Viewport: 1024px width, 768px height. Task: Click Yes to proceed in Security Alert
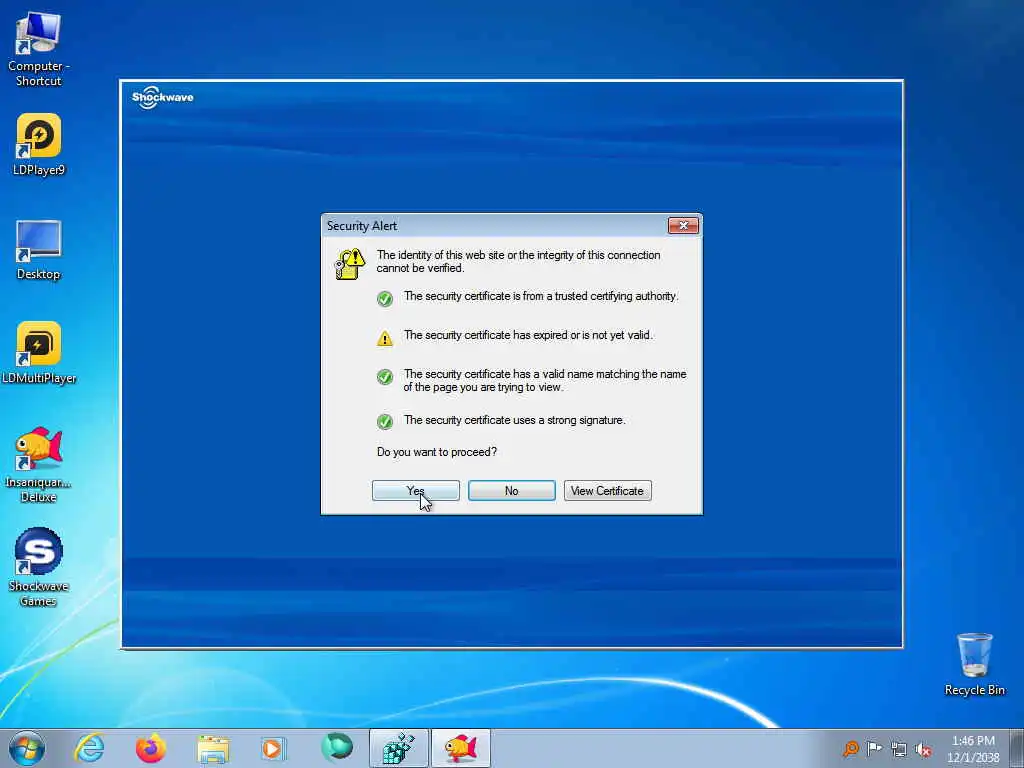coord(415,490)
